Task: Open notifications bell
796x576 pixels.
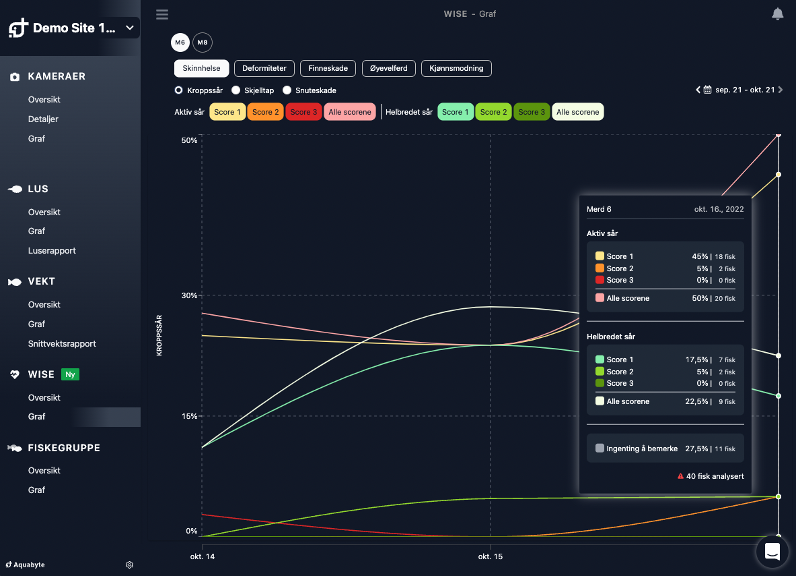Action: (x=777, y=14)
